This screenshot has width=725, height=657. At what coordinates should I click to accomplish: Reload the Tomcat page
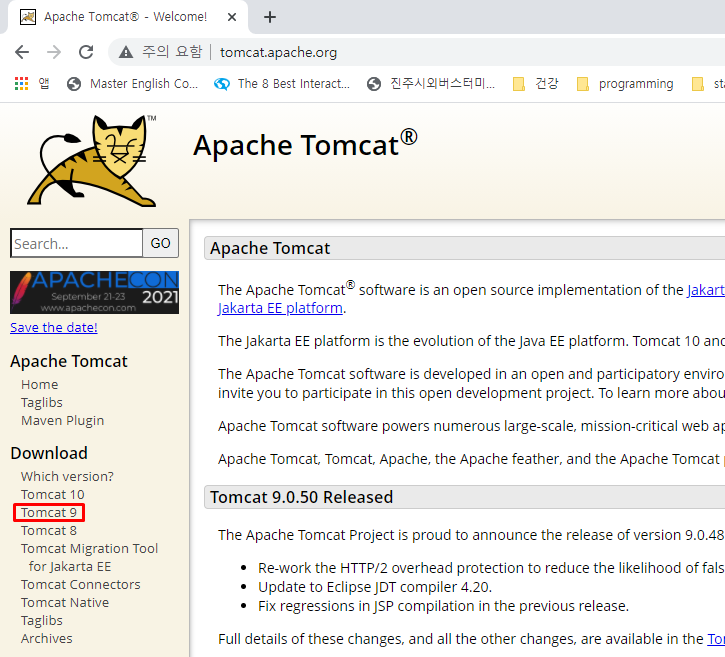pos(86,52)
